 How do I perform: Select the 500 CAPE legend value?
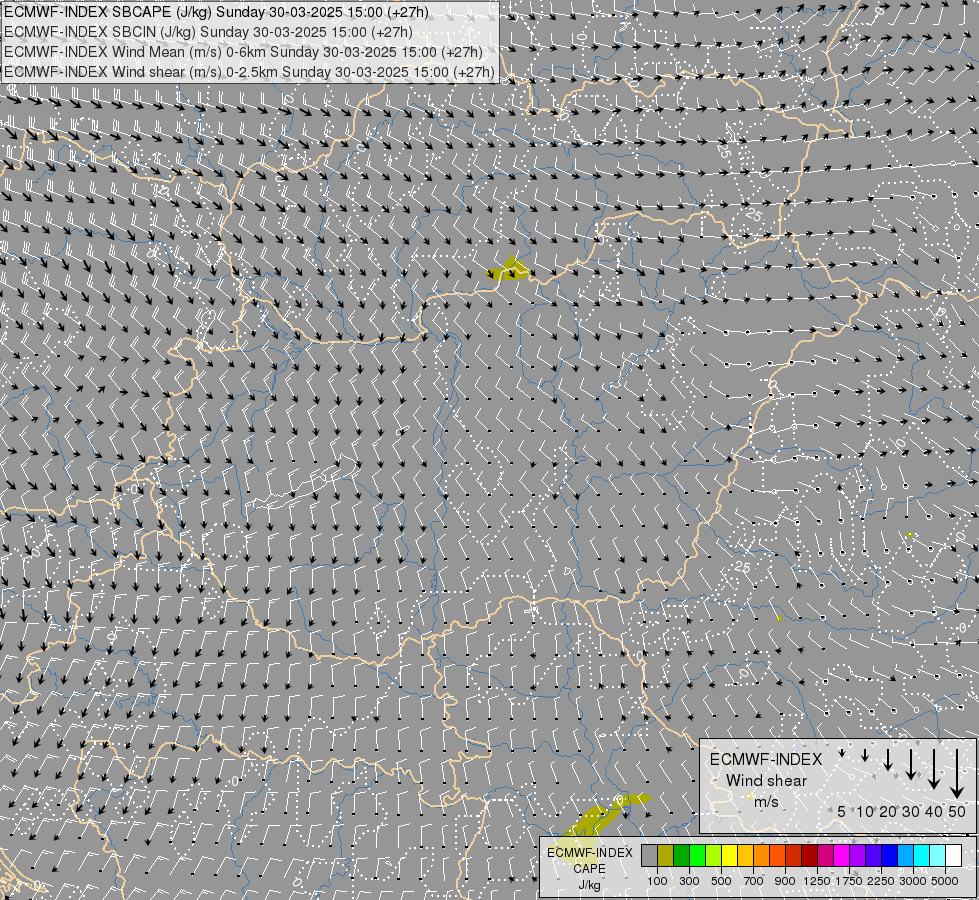(721, 881)
